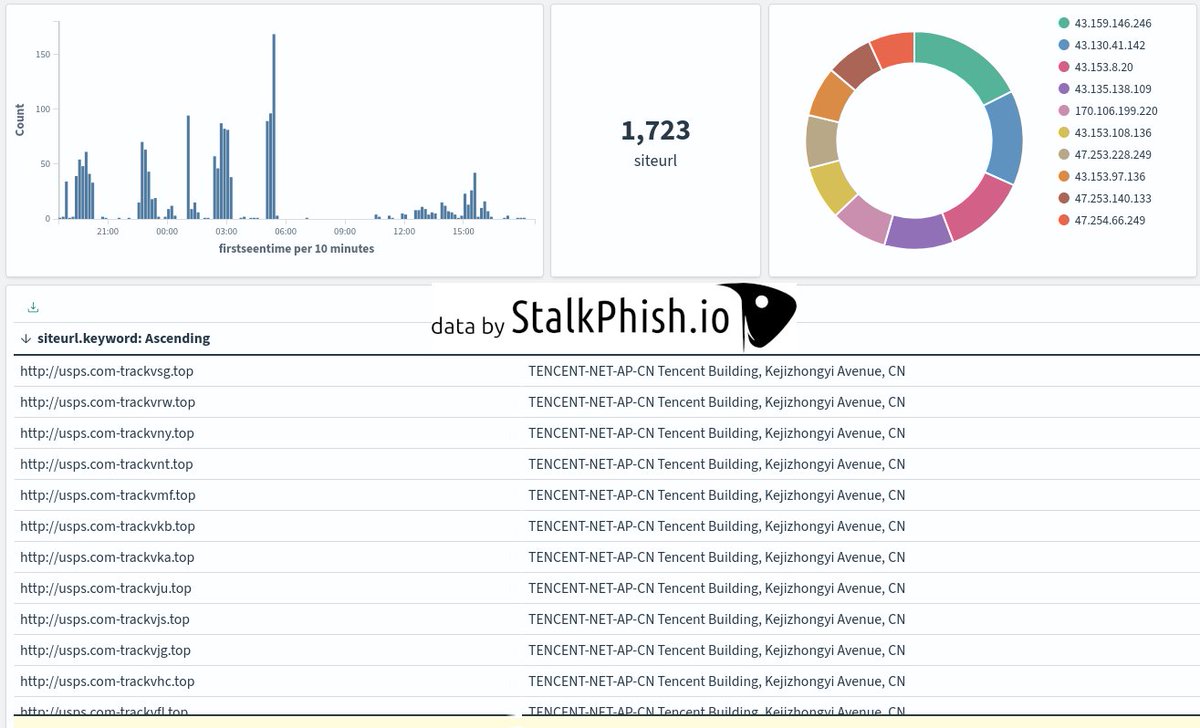Open the http://usps.com-trackvsg.top link
The height and width of the screenshot is (728, 1200).
pos(104,371)
